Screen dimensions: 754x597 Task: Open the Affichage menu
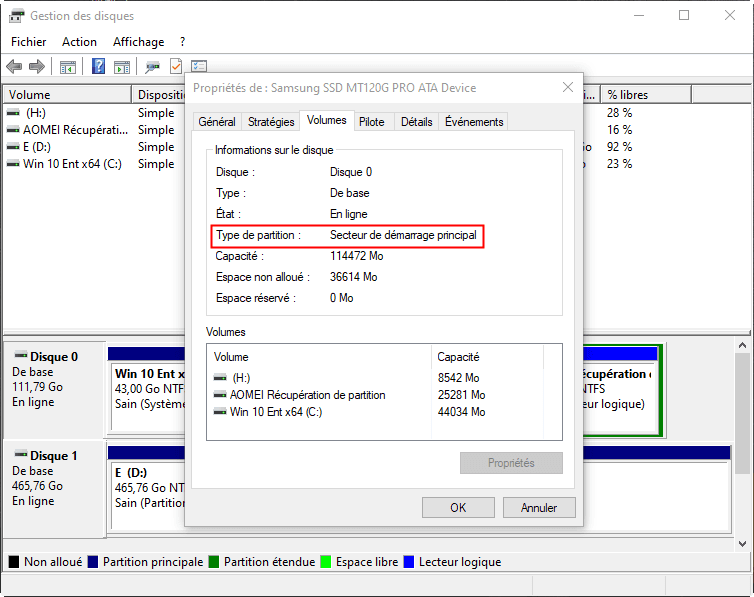(x=138, y=42)
